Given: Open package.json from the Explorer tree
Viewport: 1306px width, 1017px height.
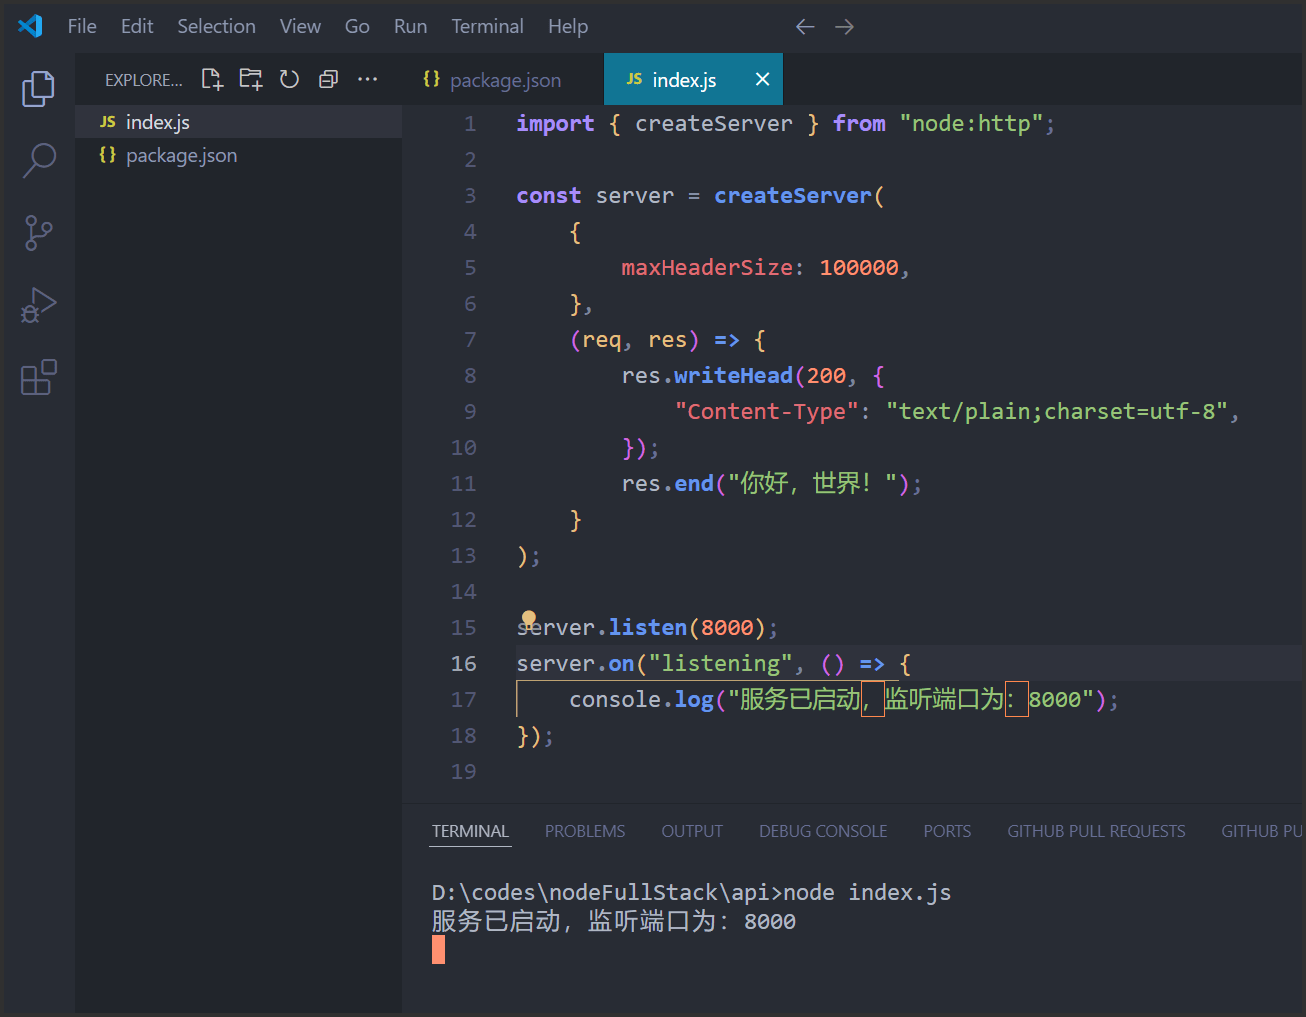Looking at the screenshot, I should pos(238,155).
